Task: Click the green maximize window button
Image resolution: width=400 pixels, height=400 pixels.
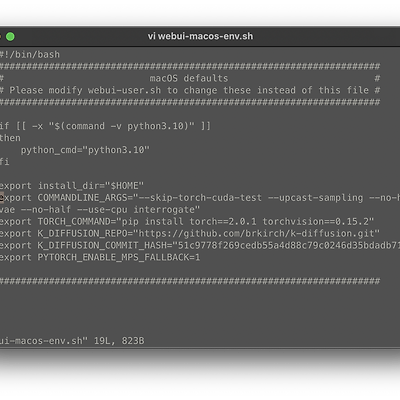Action: pyautogui.click(x=10, y=37)
